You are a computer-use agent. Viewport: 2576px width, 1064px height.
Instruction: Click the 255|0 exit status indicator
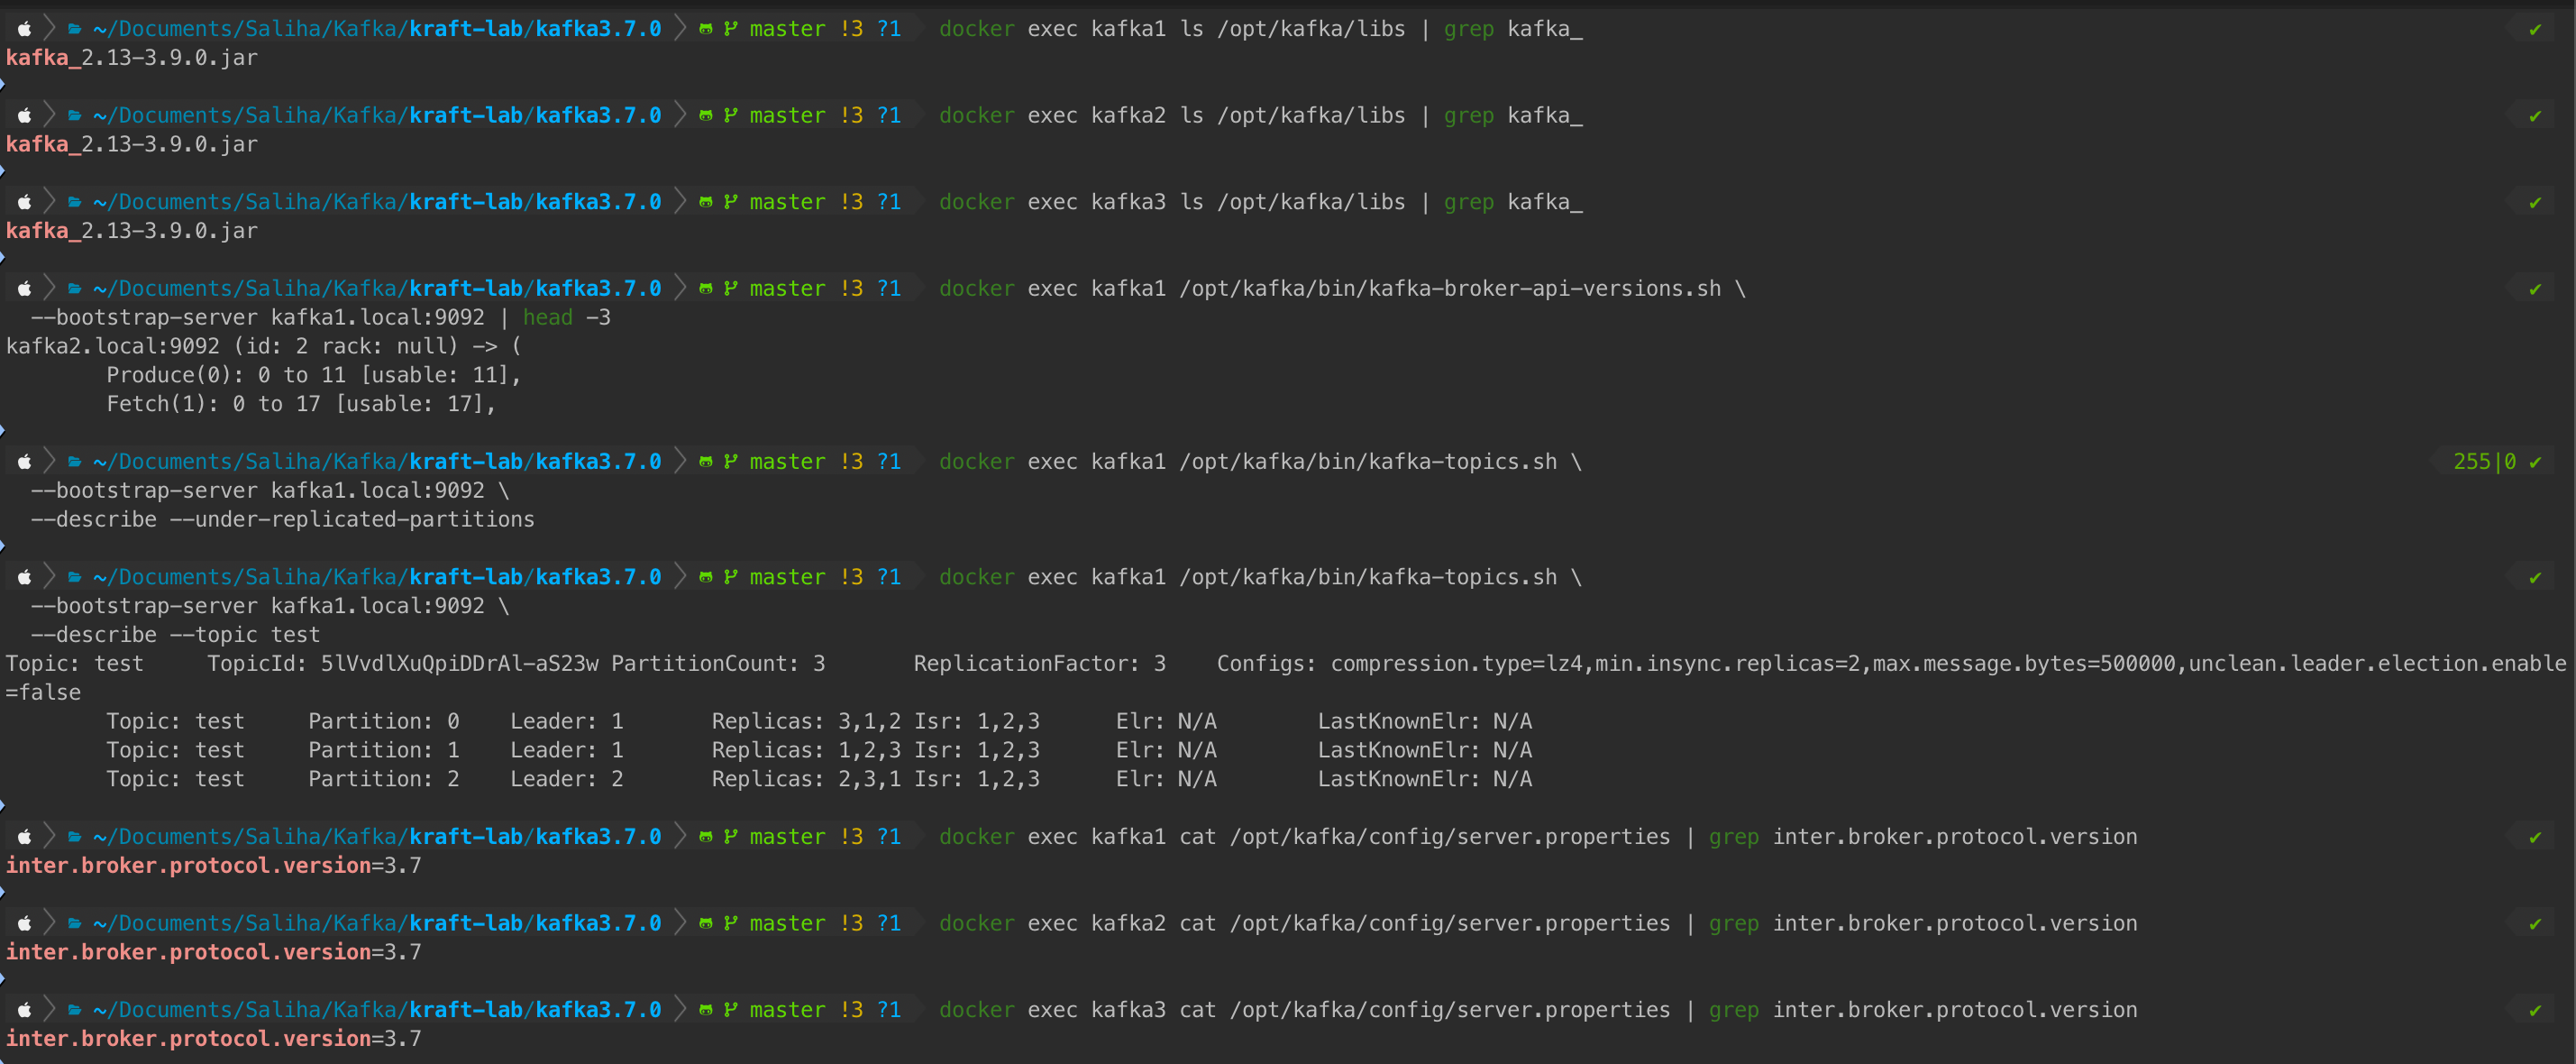pyautogui.click(x=2484, y=462)
